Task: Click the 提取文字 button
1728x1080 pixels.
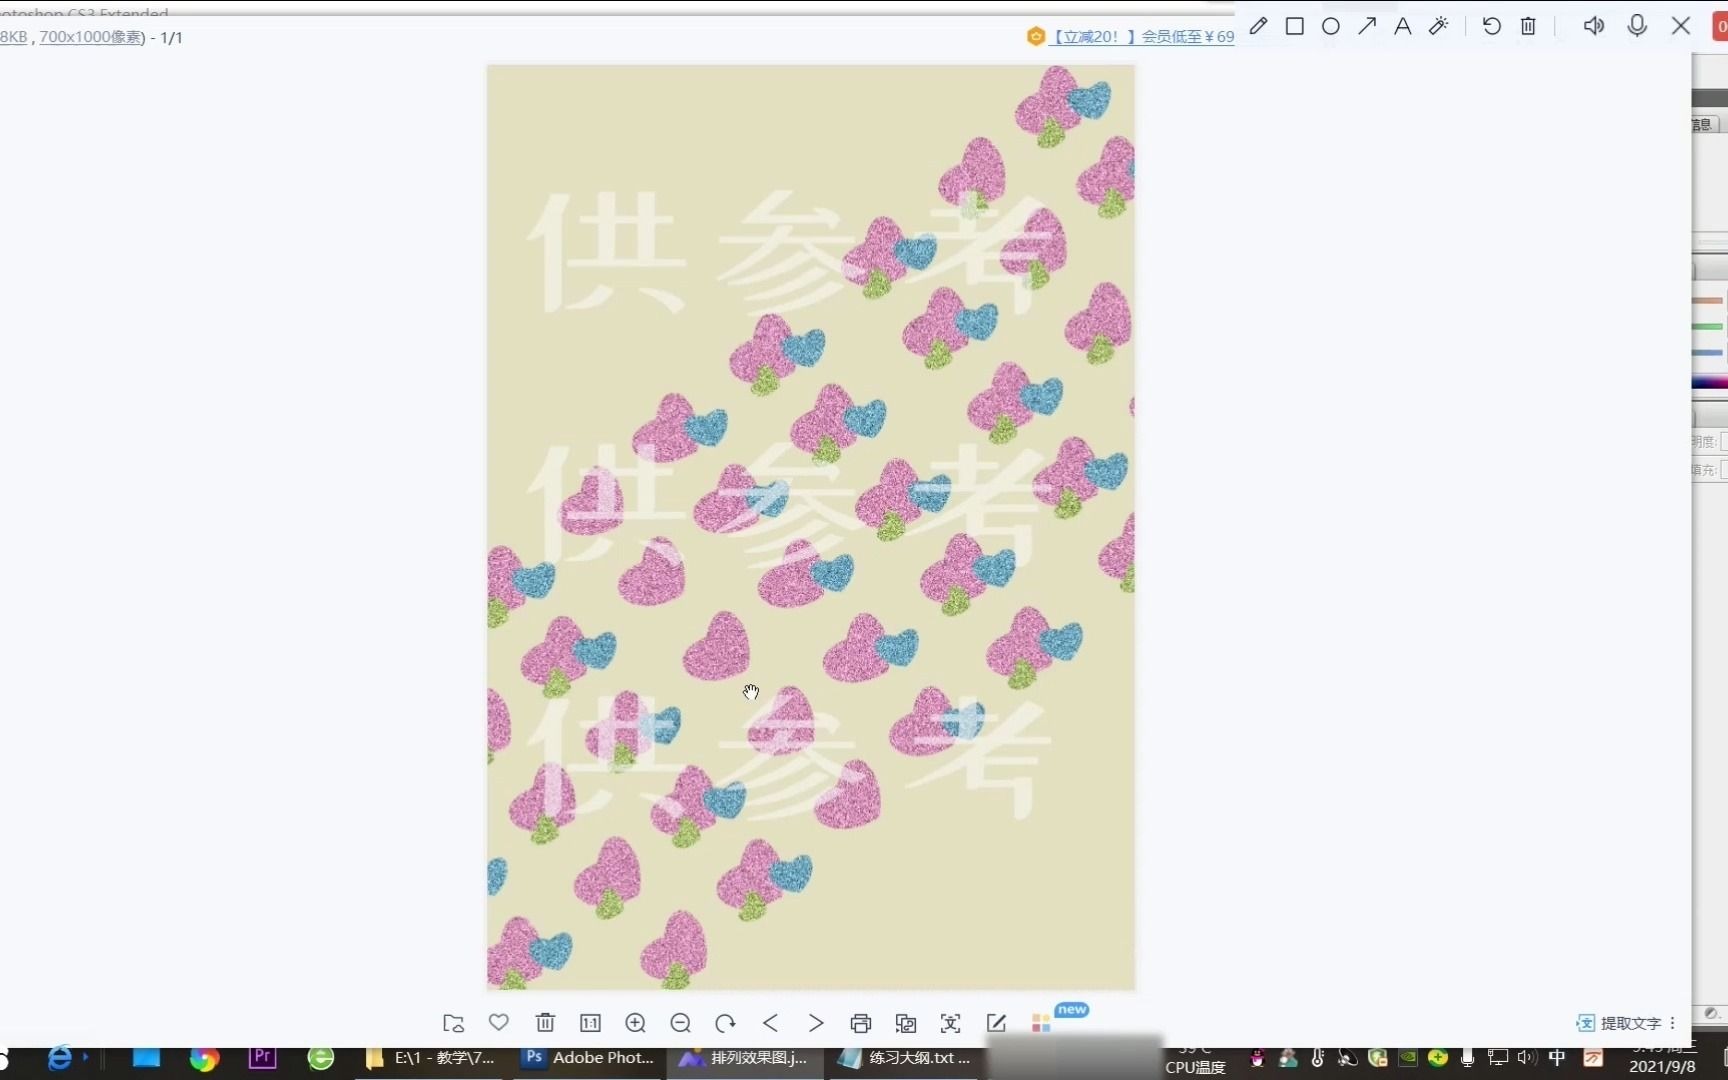Action: coord(1618,1023)
